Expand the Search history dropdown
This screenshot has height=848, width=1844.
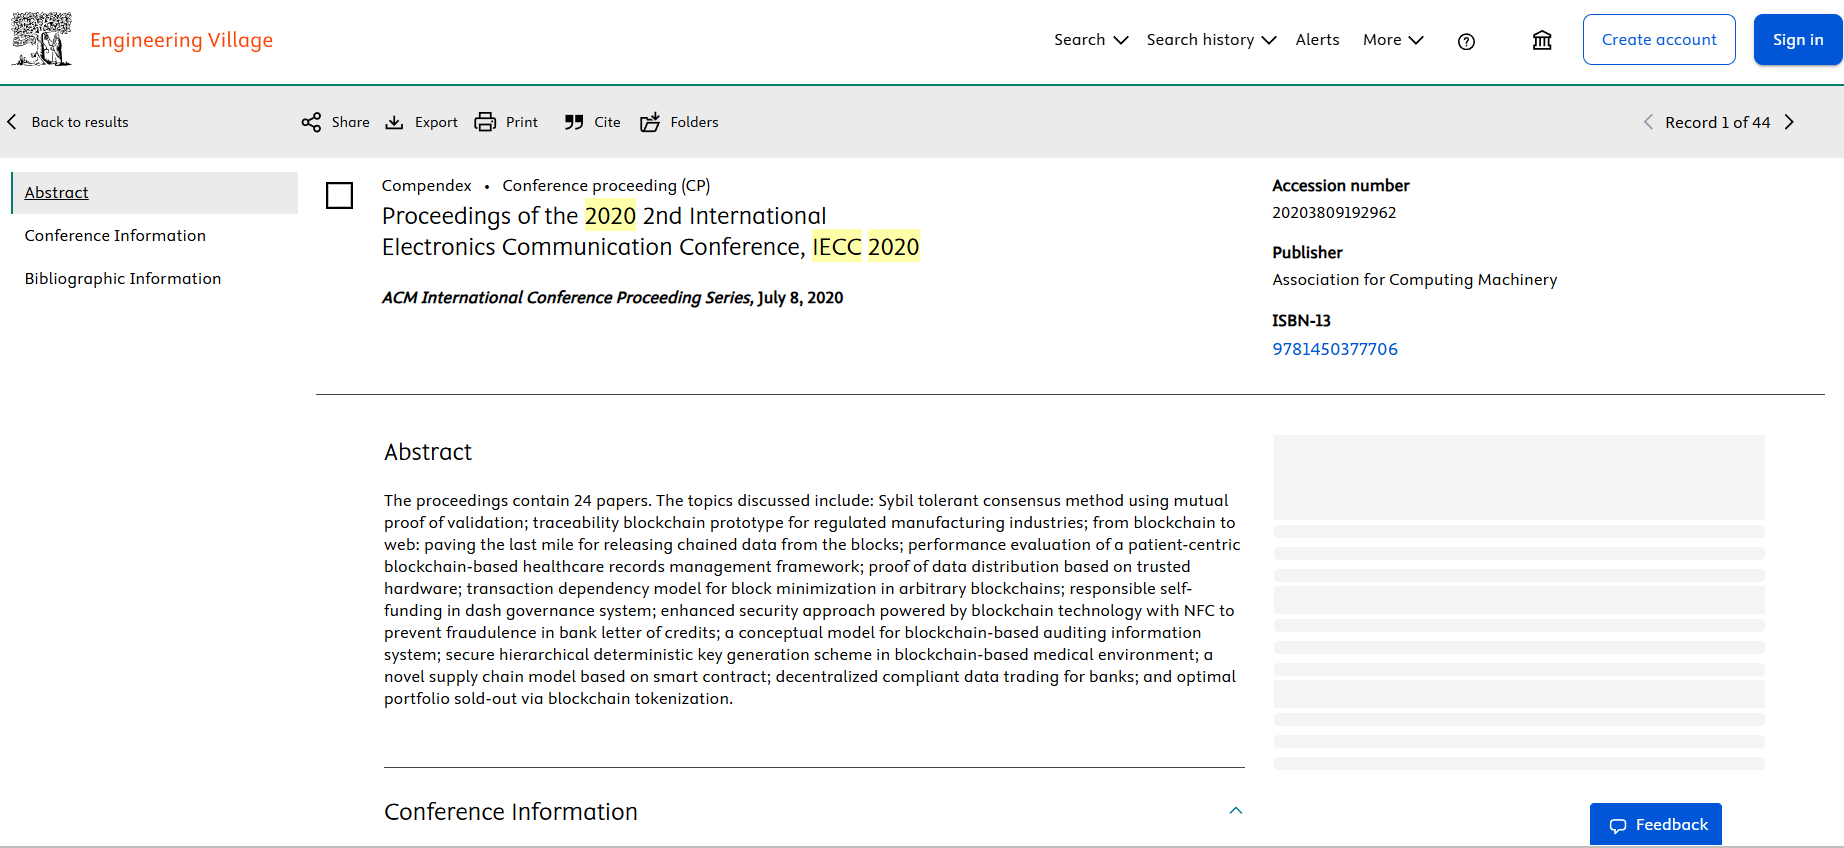pos(1210,40)
